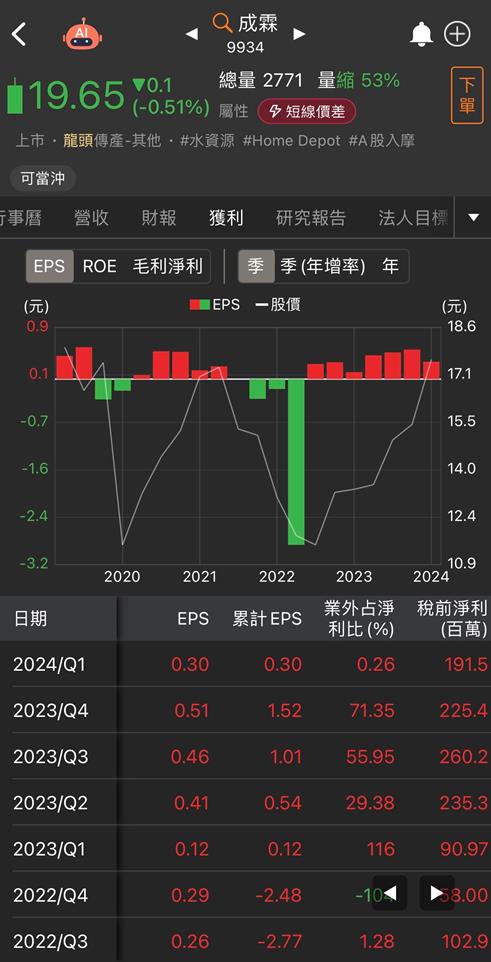Tap pre-tax profit 90.97 in 2023/Q1
This screenshot has width=491, height=962.
(x=463, y=849)
